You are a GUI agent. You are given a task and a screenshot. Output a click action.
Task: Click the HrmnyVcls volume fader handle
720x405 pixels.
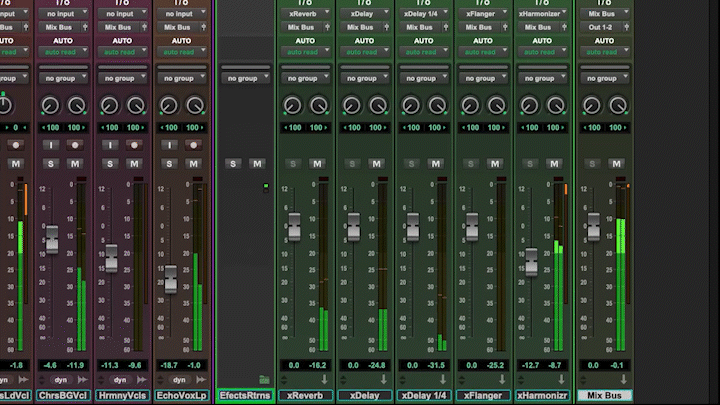tap(112, 258)
